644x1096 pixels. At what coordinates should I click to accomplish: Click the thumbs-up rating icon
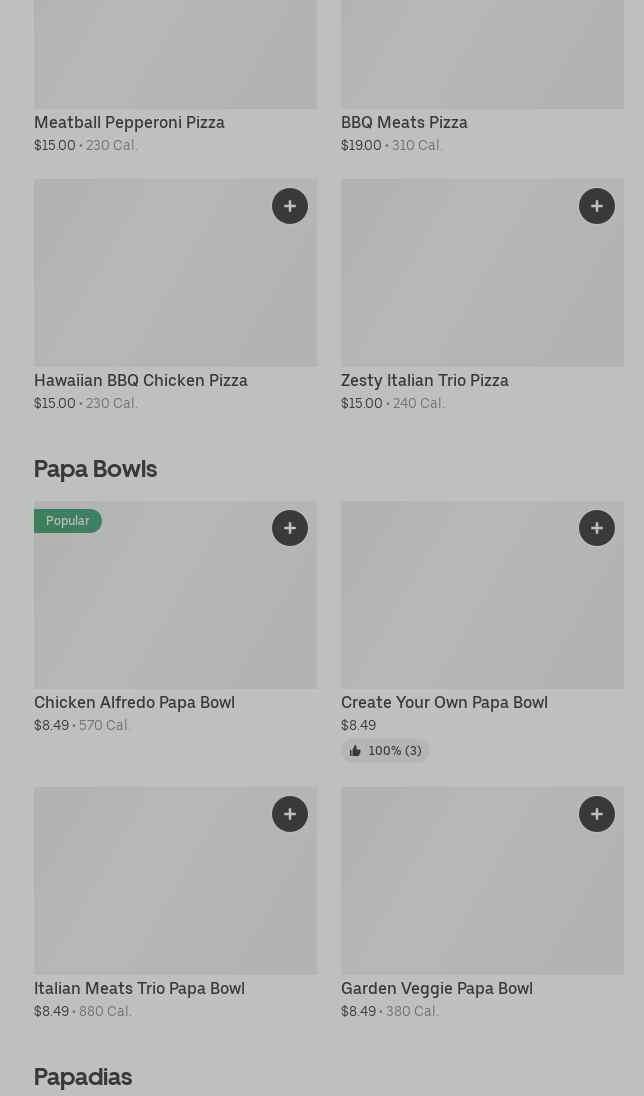(355, 751)
